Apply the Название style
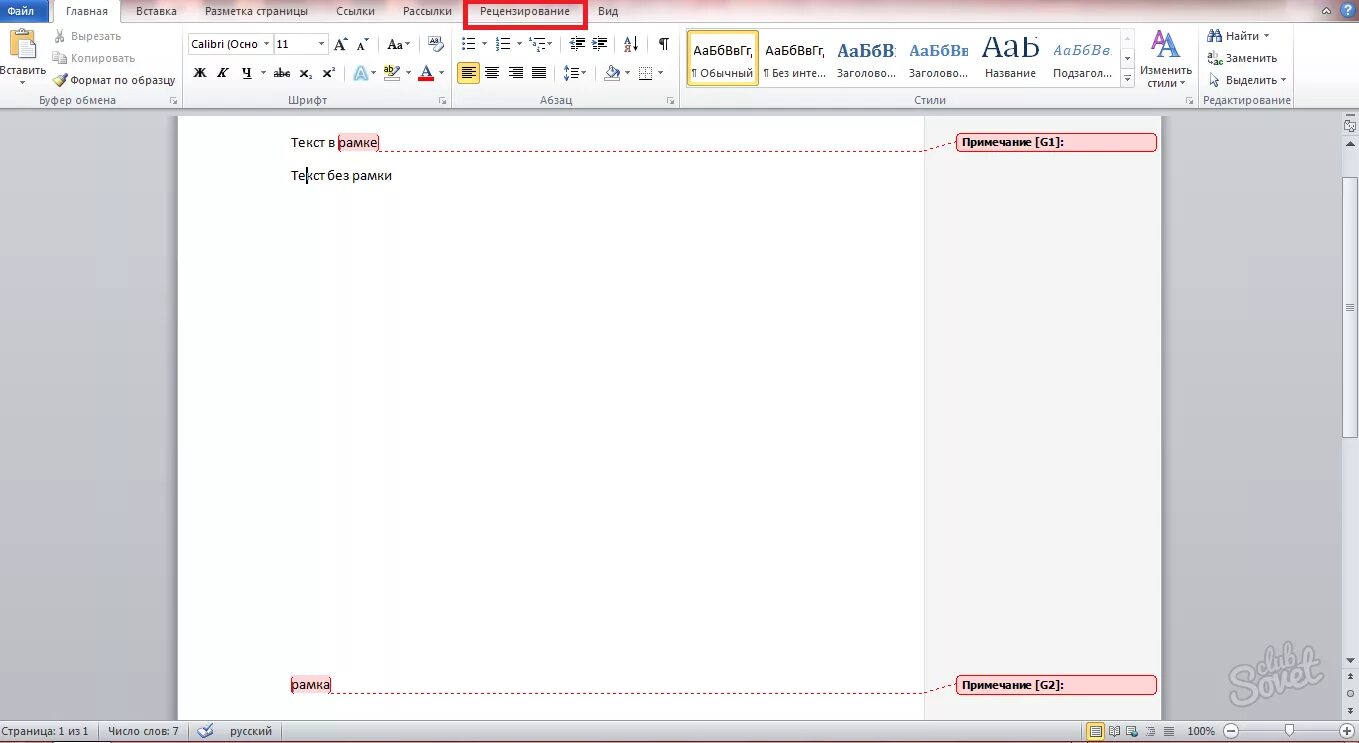The height and width of the screenshot is (743, 1359). click(1010, 58)
